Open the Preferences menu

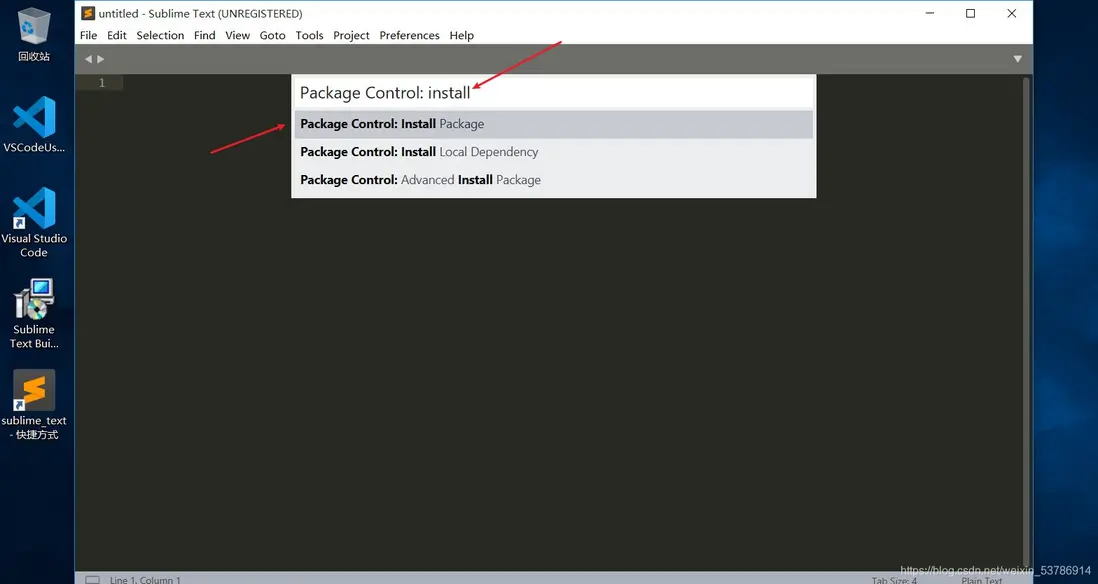tap(410, 35)
